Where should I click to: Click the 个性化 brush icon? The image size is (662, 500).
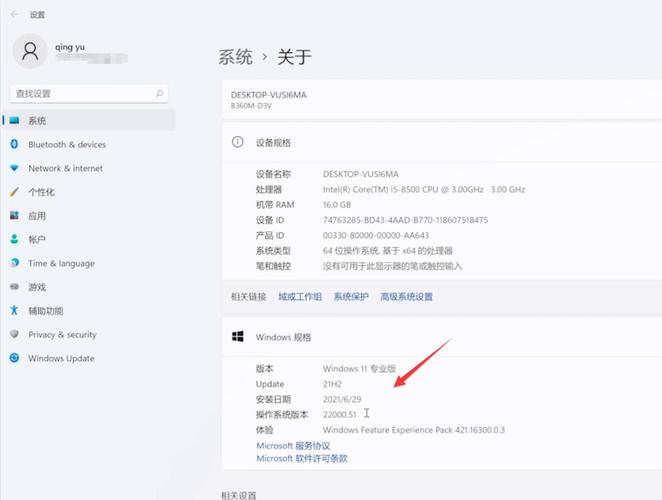[14, 192]
